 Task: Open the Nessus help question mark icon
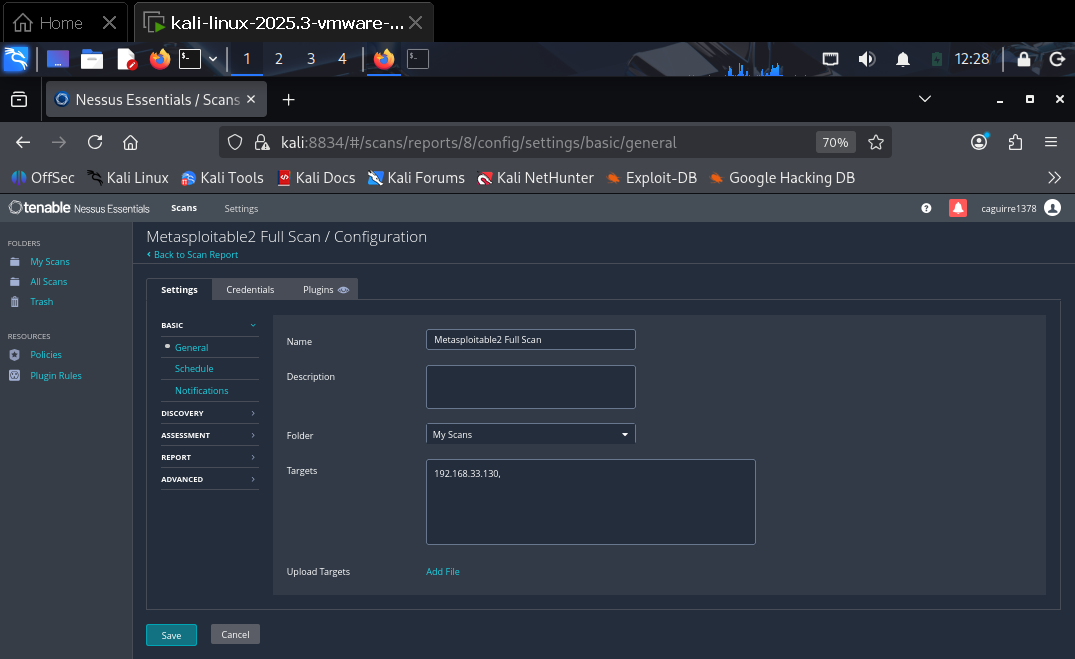pos(926,208)
